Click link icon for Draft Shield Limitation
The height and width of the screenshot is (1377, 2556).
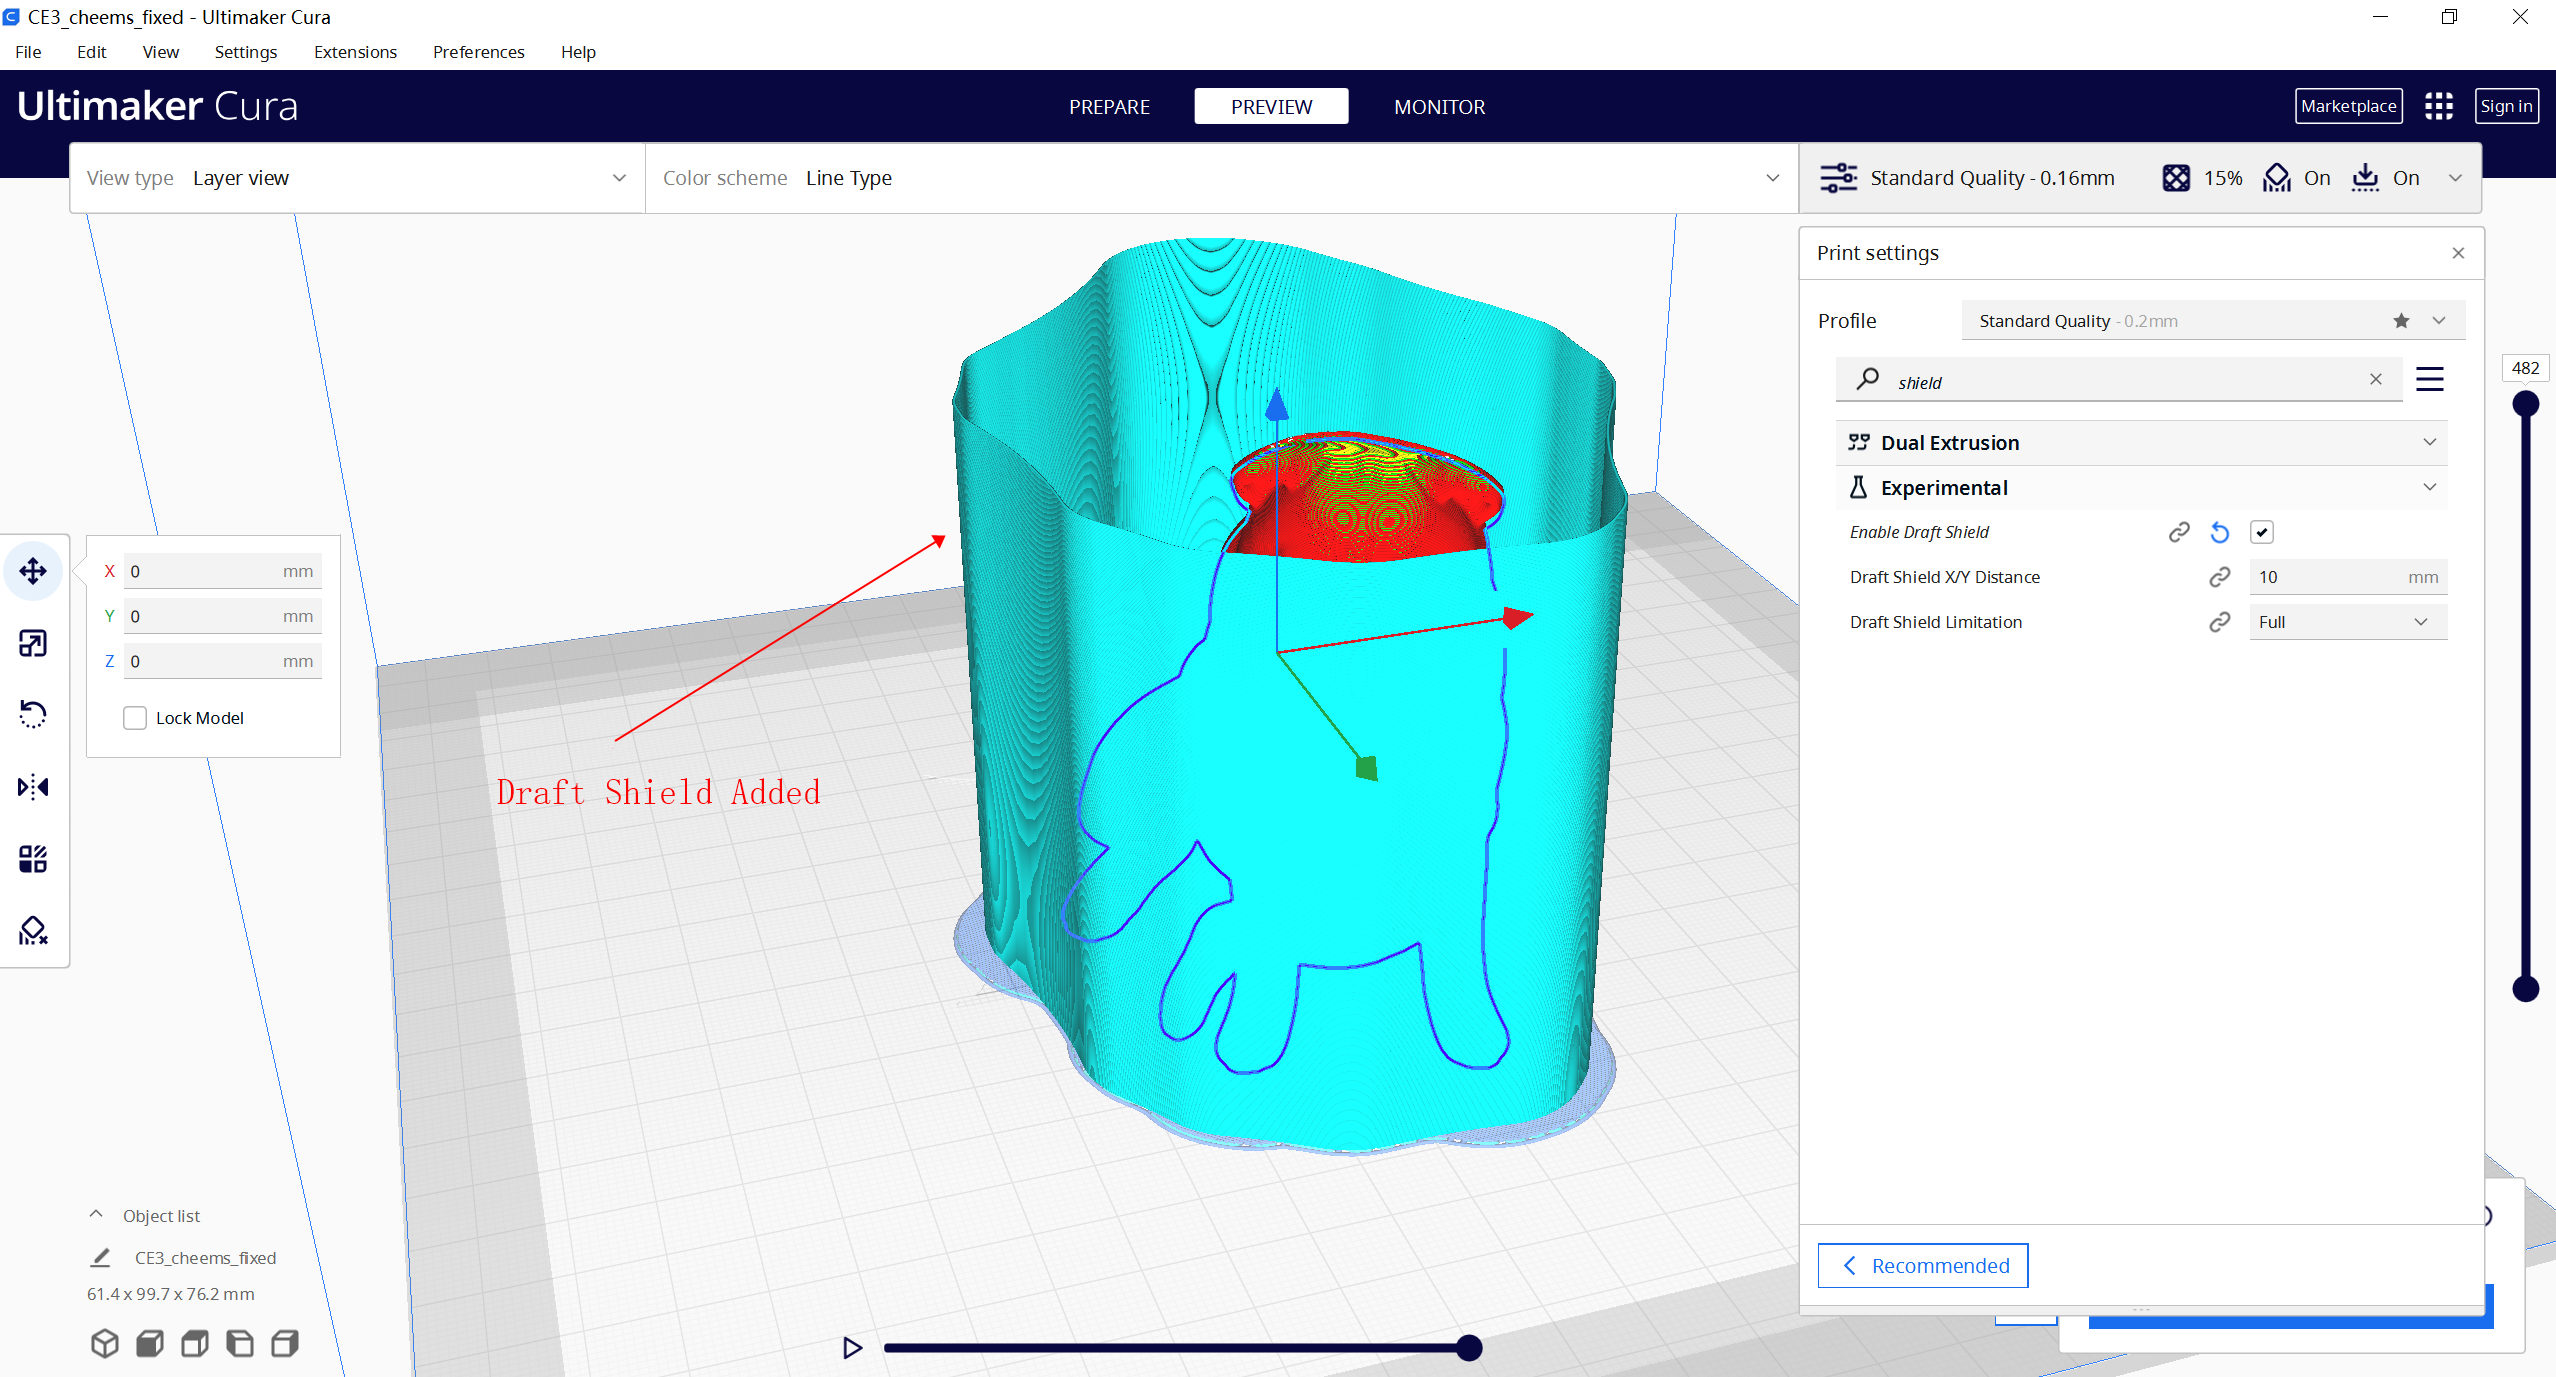tap(2220, 622)
